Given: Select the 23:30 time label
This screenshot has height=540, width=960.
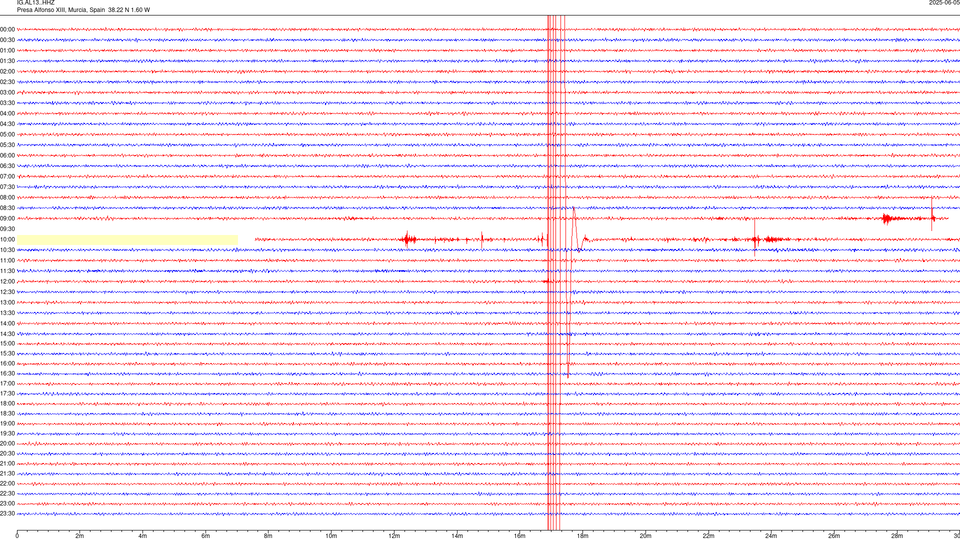Looking at the screenshot, I should pos(7,514).
